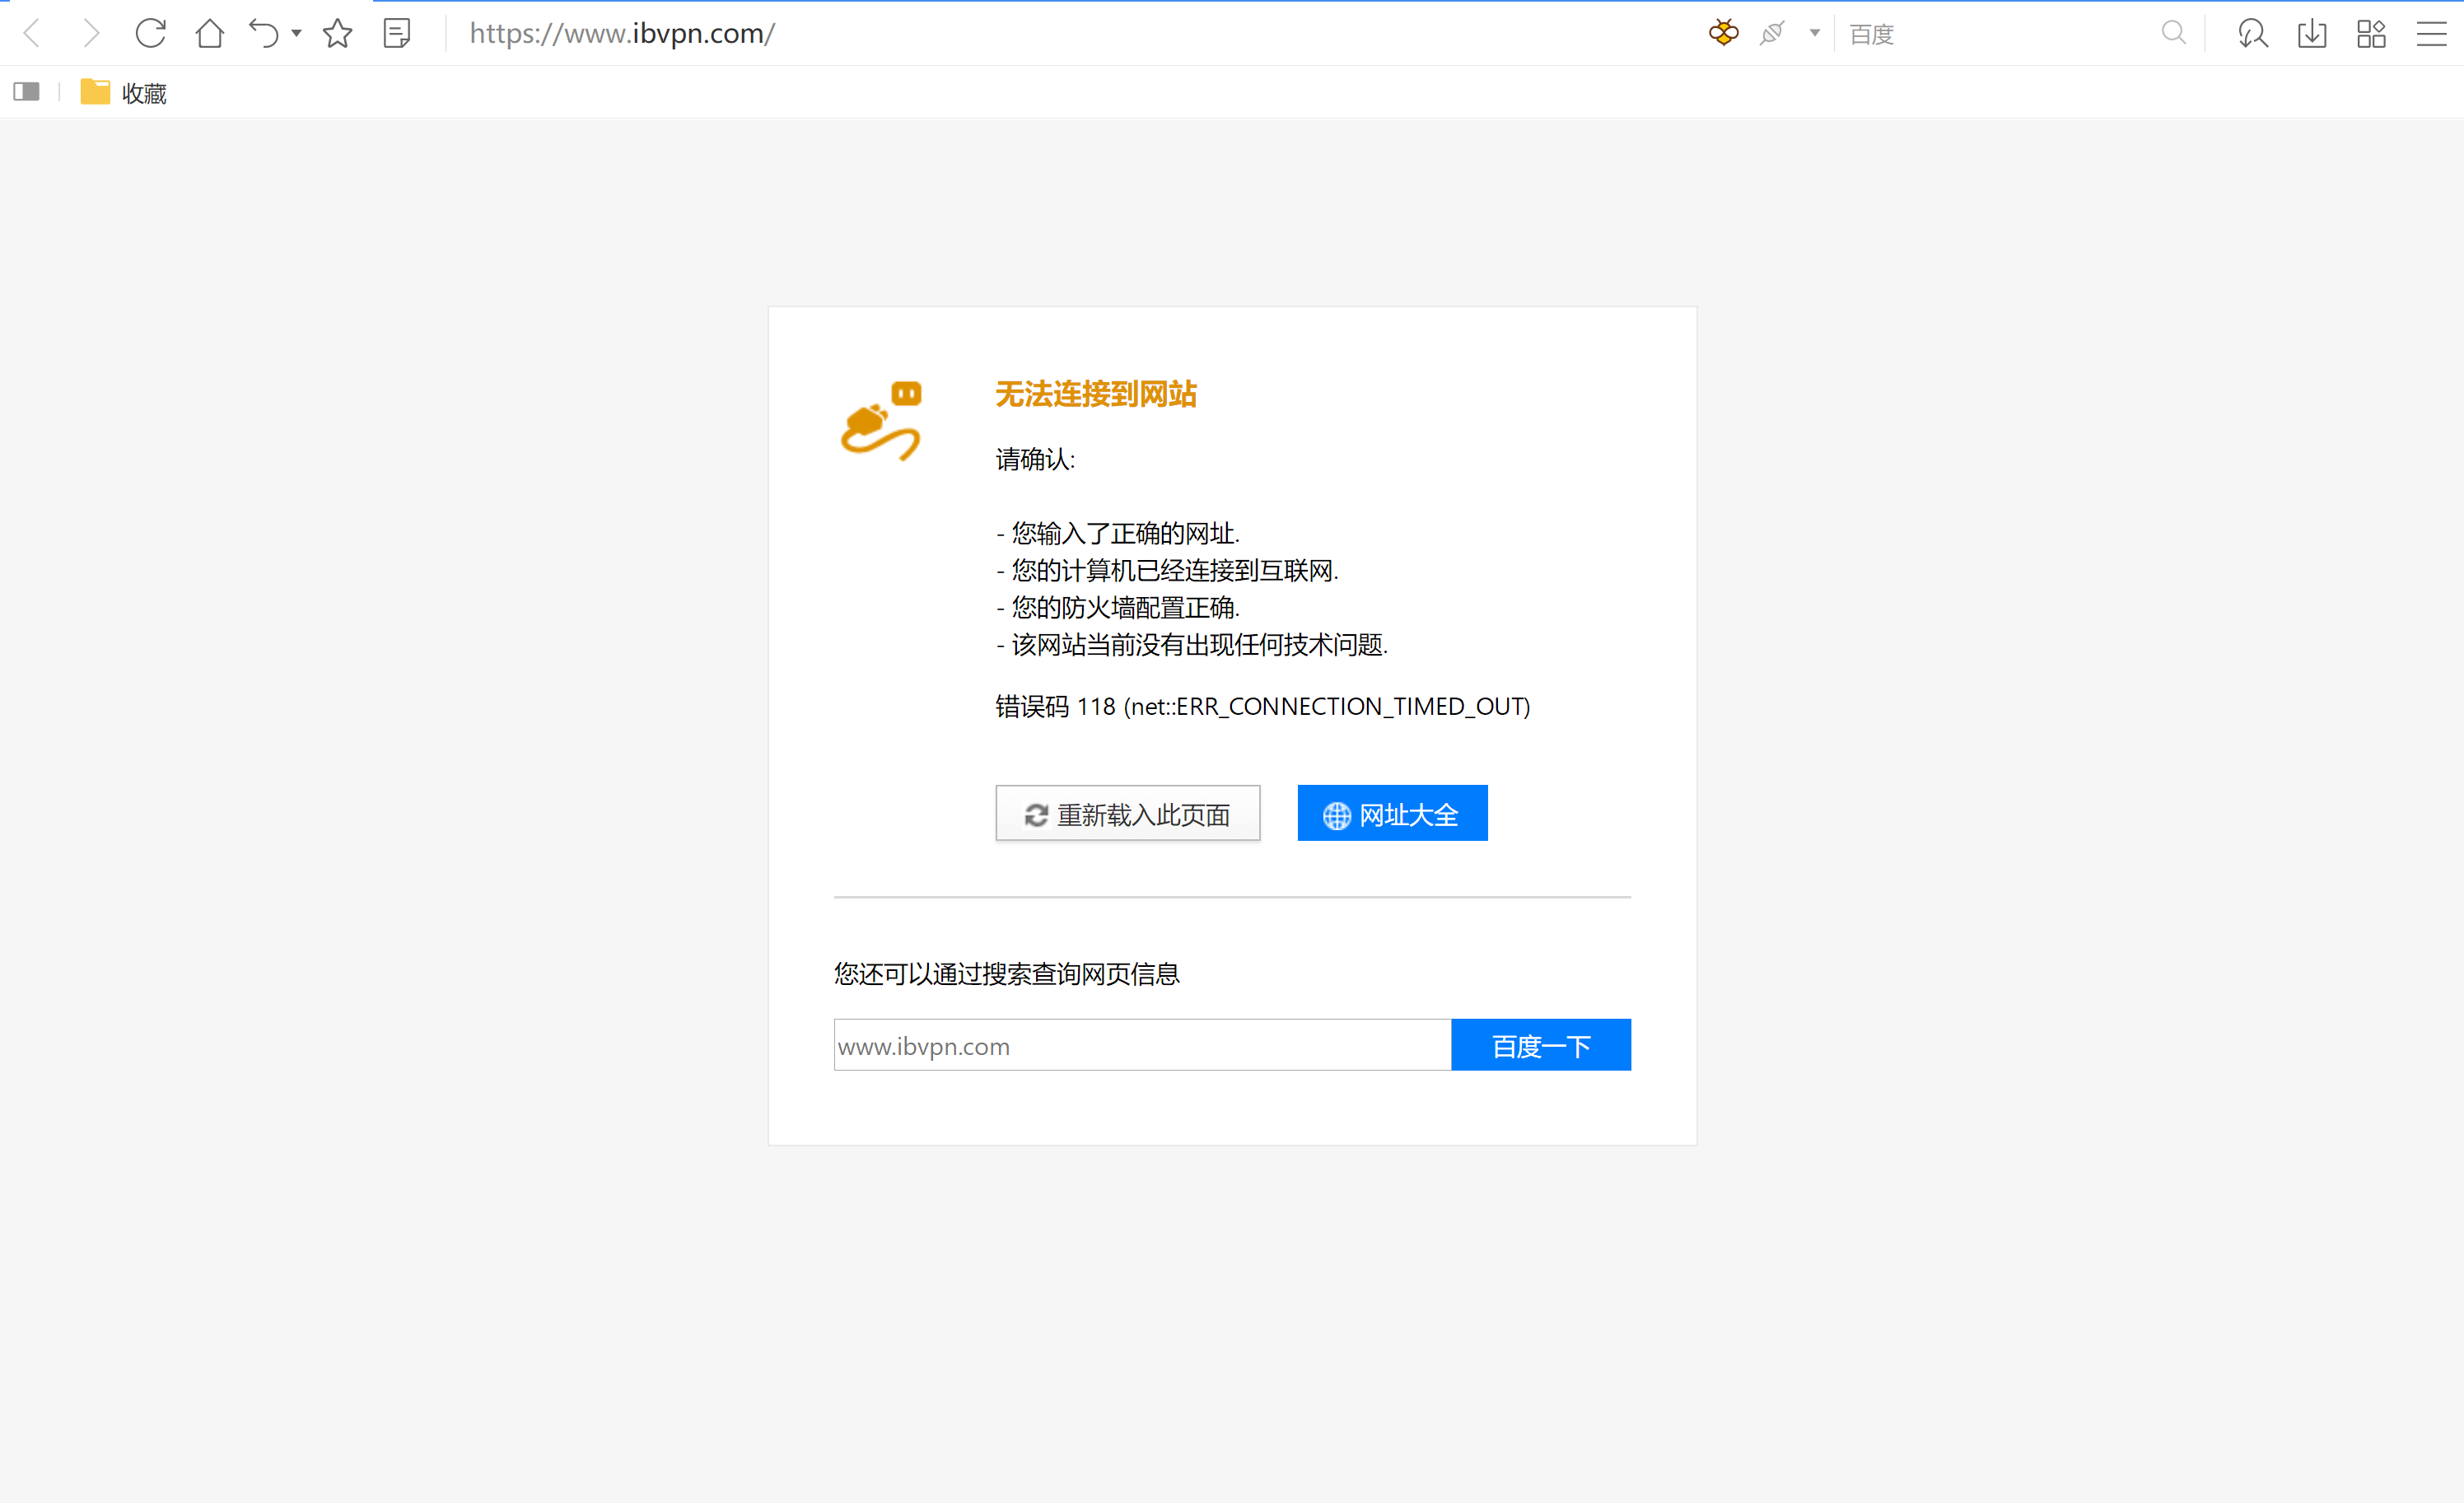Screen dimensions: 2464x1503
Task: Toggle the sidebar panel icon
Action: (x=27, y=92)
